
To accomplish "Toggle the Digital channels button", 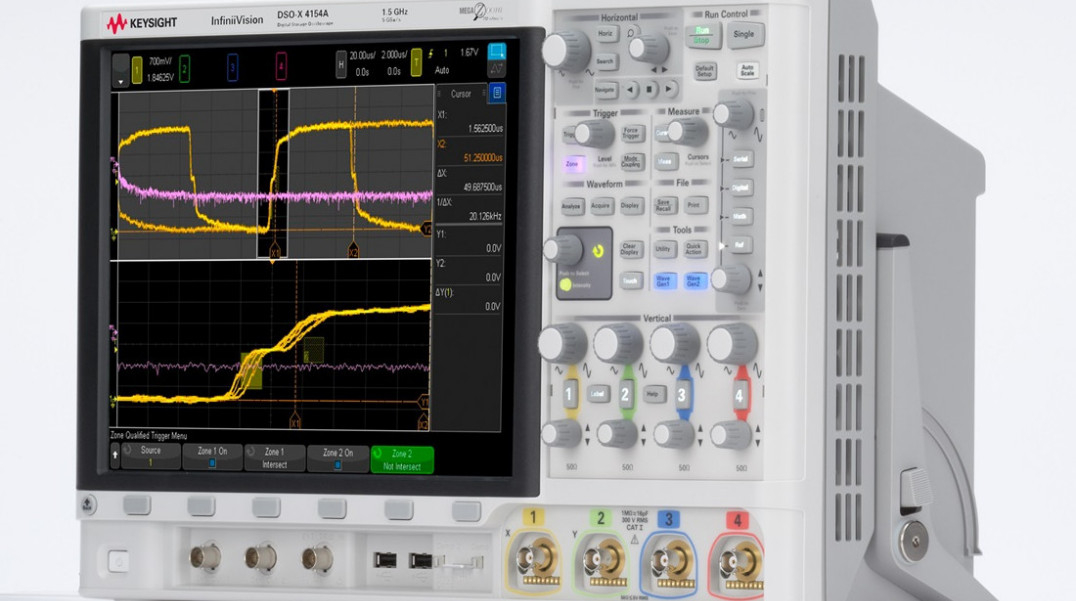I will [x=740, y=187].
